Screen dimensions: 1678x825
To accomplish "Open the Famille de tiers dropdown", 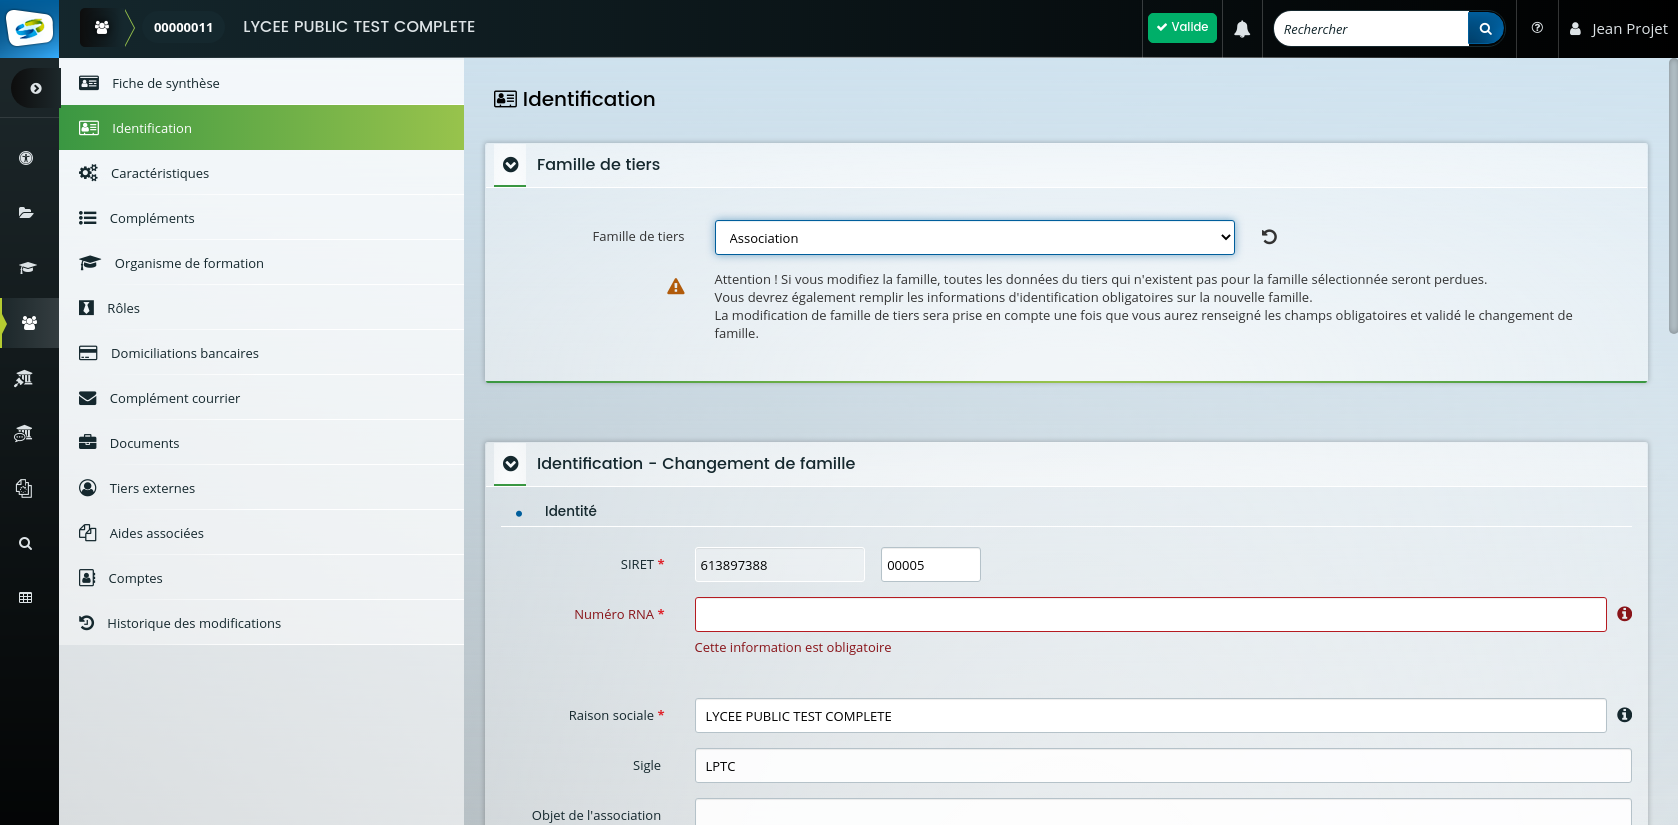I will pos(974,238).
